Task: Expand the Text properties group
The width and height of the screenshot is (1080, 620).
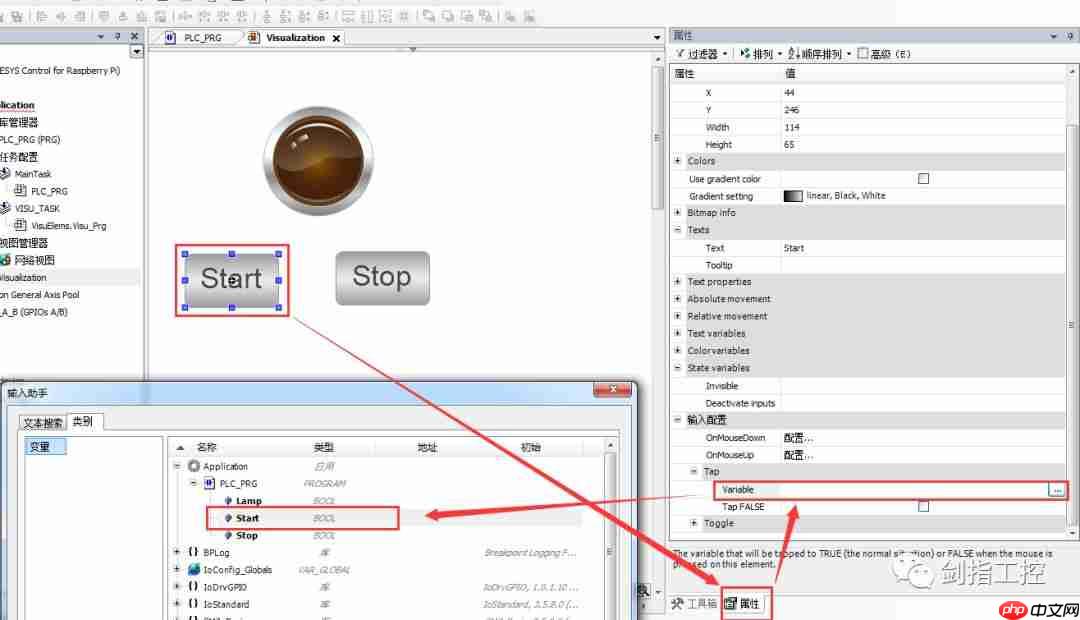Action: (677, 281)
